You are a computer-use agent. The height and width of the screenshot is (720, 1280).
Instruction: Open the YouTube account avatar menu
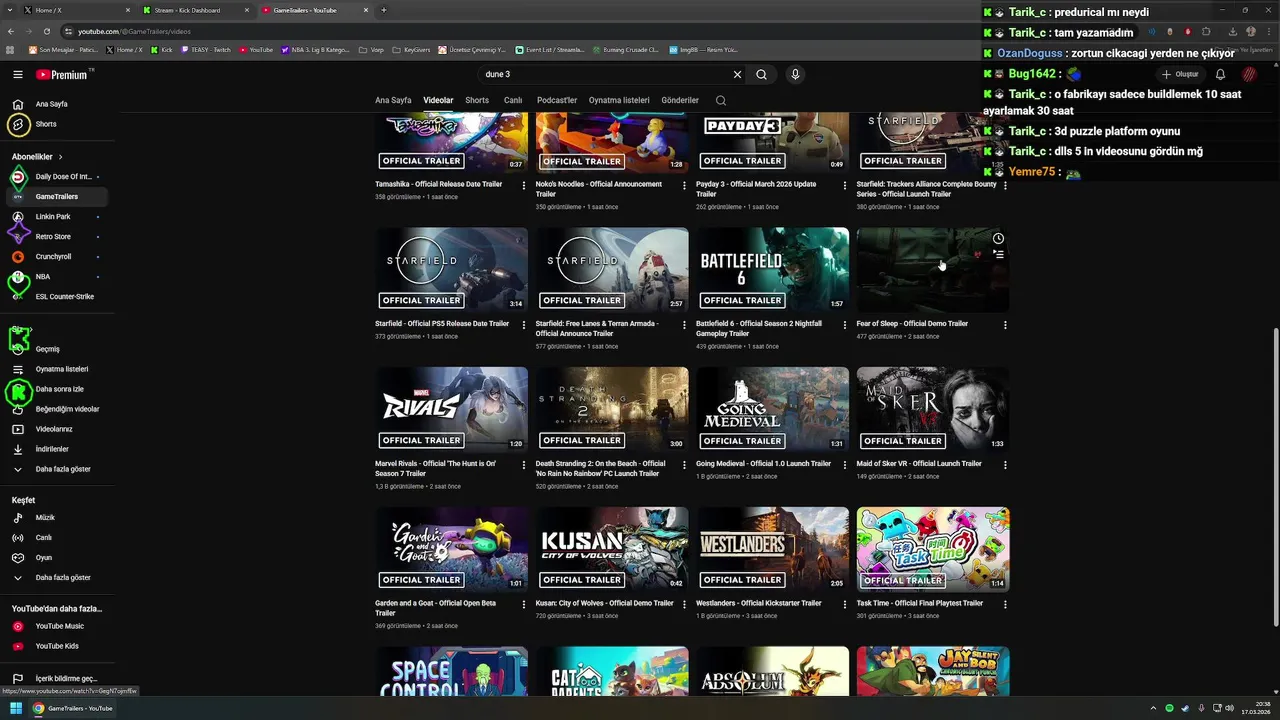pyautogui.click(x=1249, y=75)
